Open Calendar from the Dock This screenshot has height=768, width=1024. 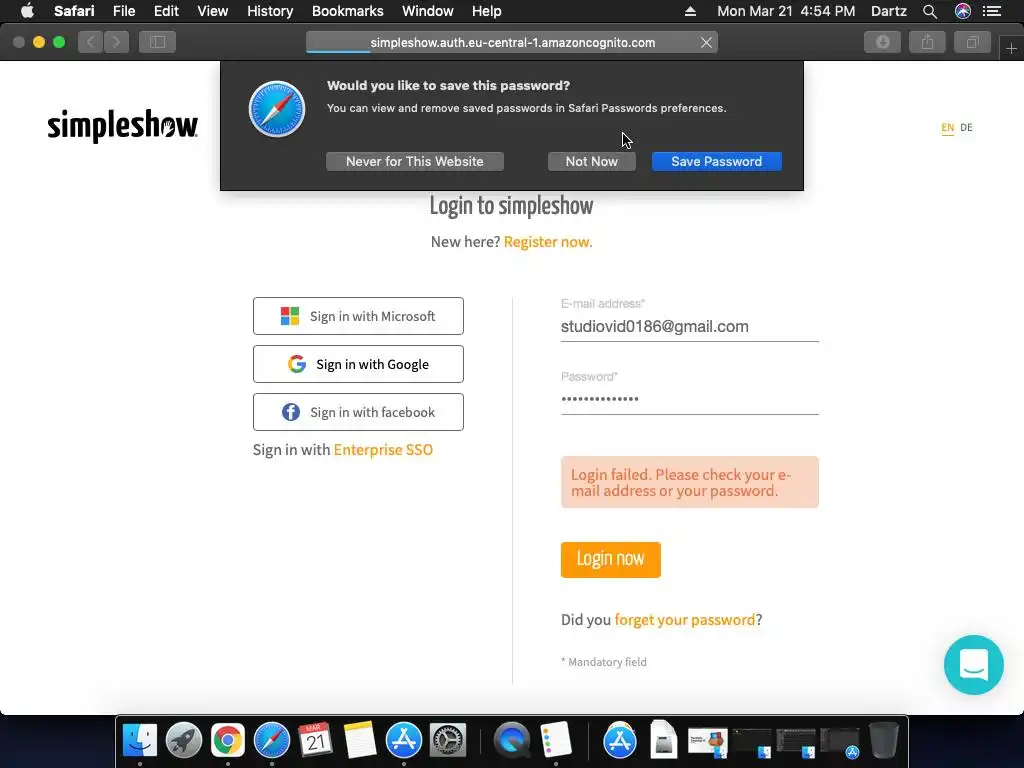pyautogui.click(x=315, y=741)
